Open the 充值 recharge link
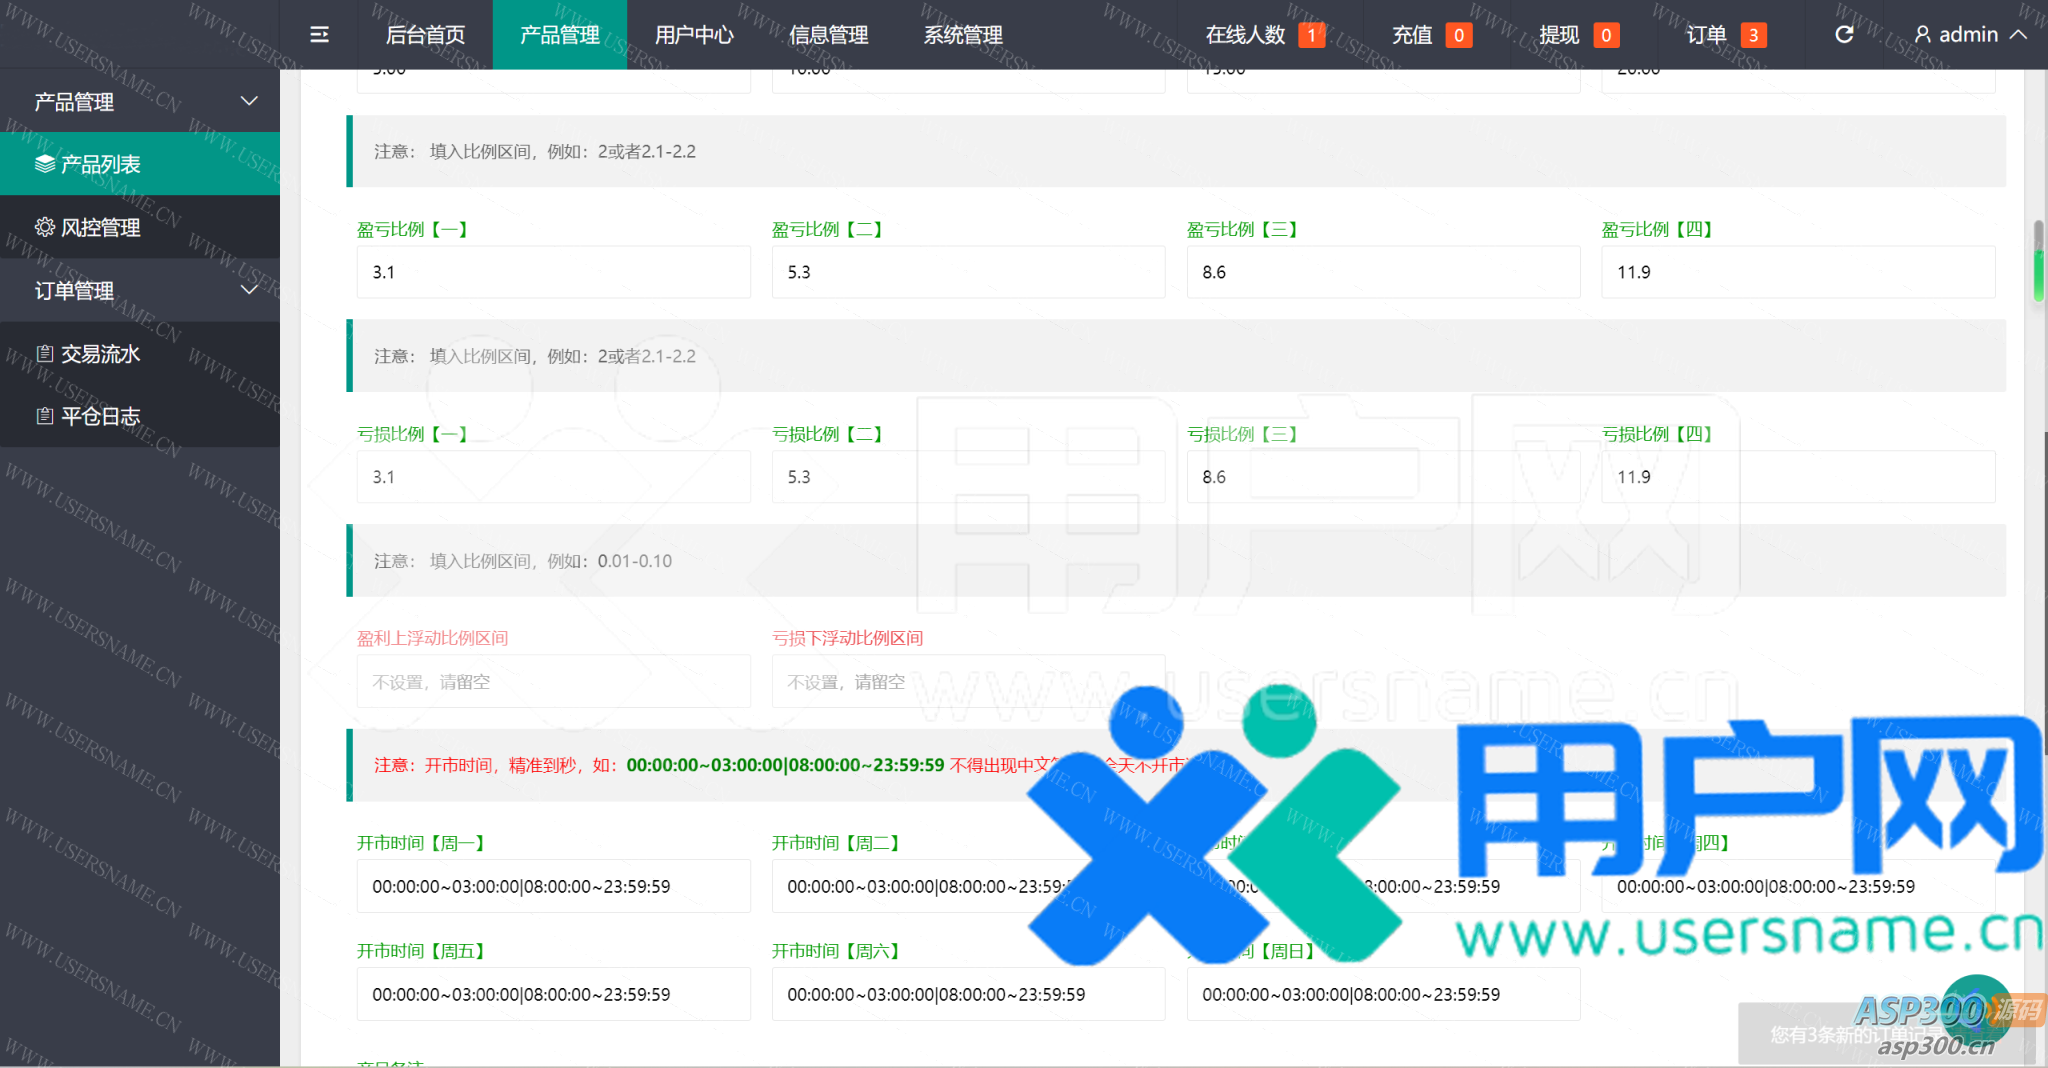Image resolution: width=2048 pixels, height=1068 pixels. pos(1412,35)
